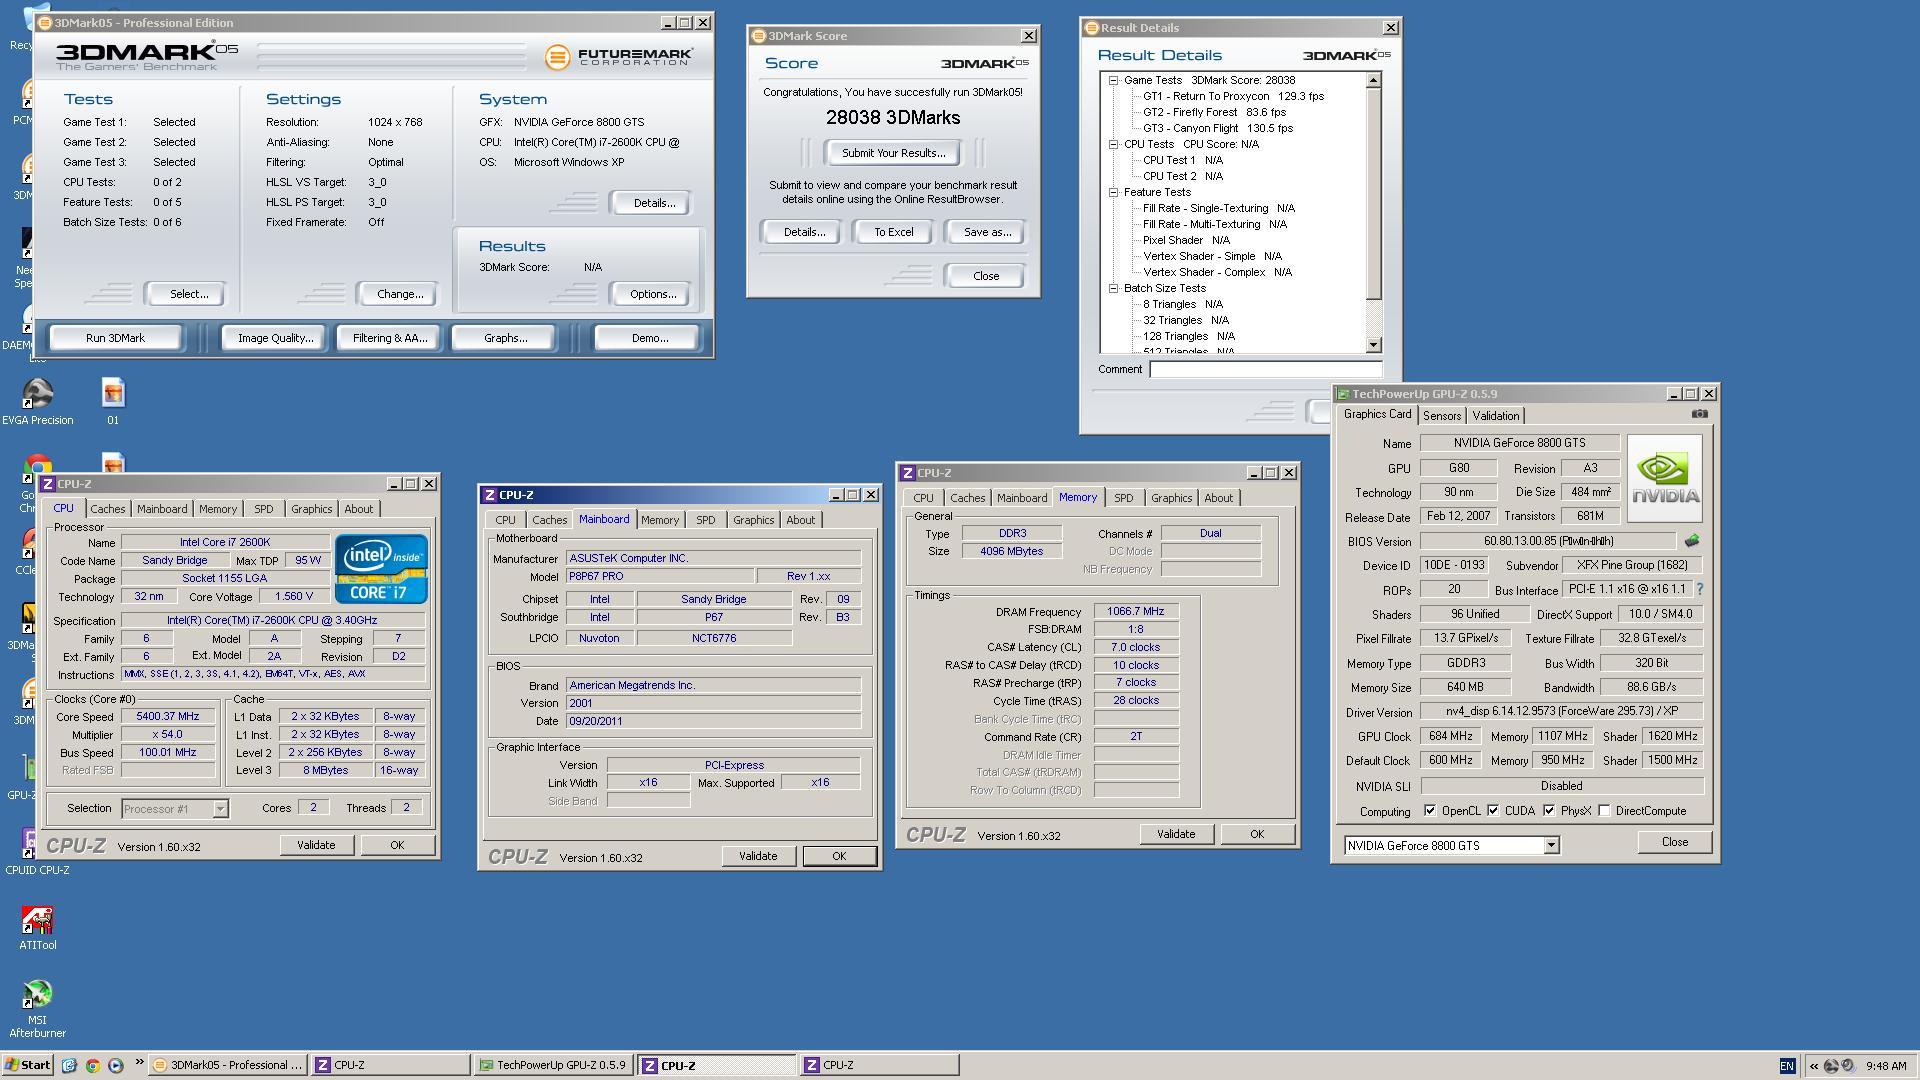Click Result Details scrollbar up arrow
The width and height of the screenshot is (1920, 1080).
1373,80
